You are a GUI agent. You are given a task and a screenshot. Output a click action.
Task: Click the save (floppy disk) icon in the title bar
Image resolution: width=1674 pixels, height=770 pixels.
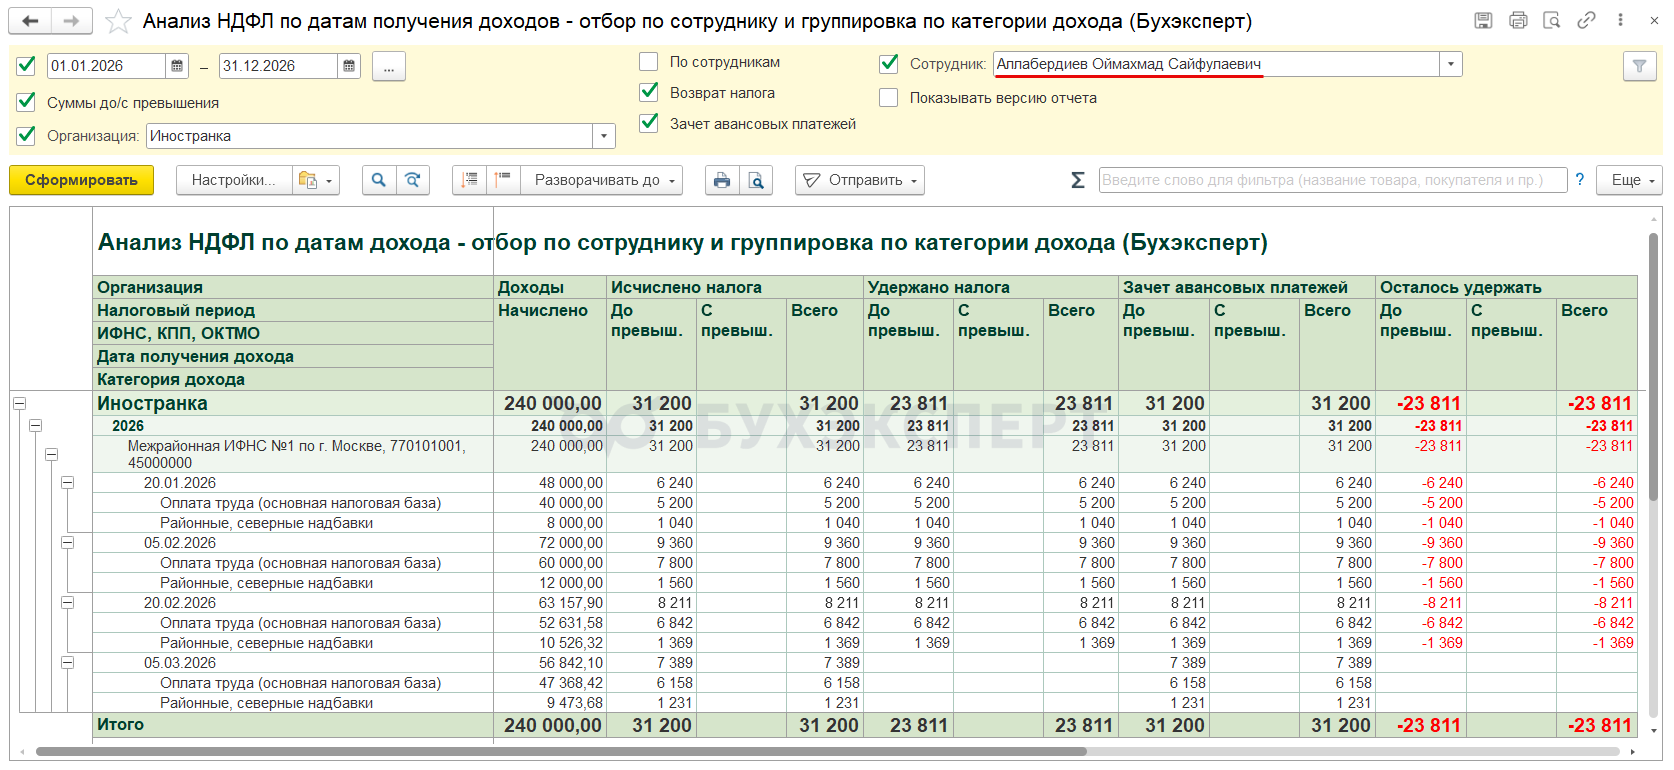(1483, 21)
